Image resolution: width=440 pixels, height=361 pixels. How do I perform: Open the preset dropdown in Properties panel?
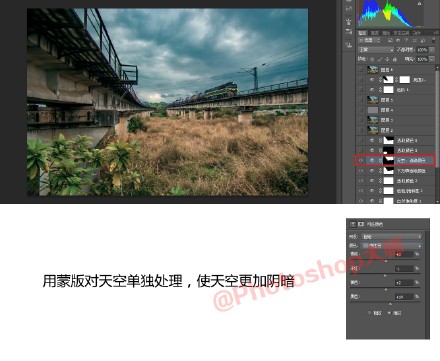391,237
